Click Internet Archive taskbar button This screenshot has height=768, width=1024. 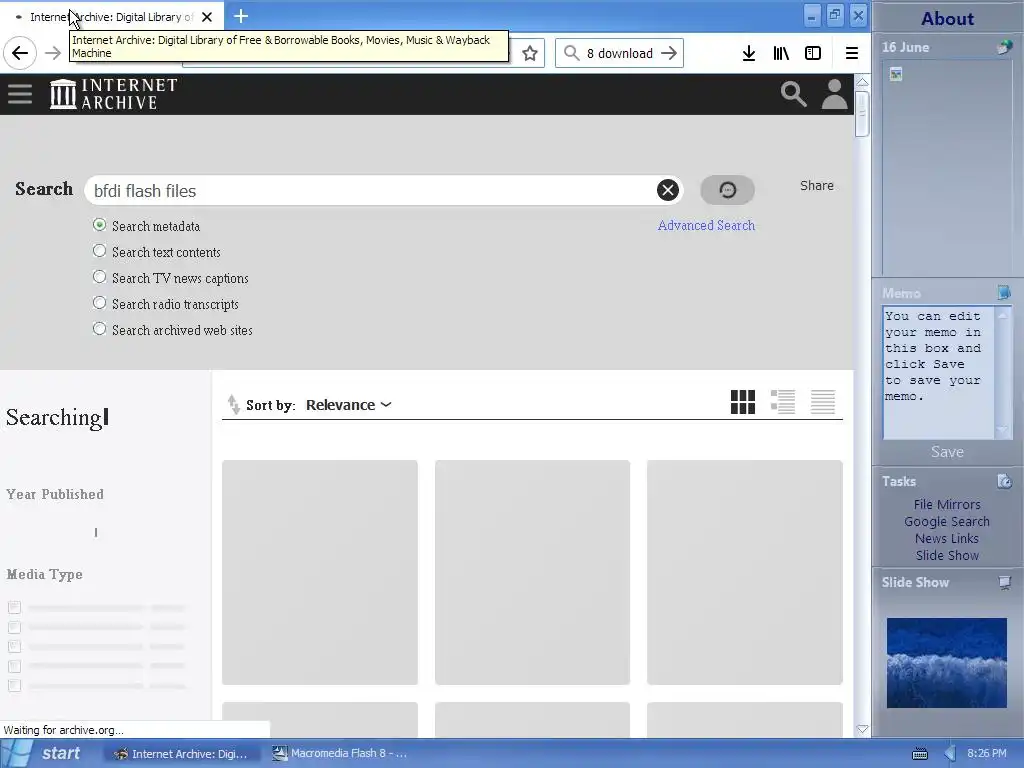(182, 753)
